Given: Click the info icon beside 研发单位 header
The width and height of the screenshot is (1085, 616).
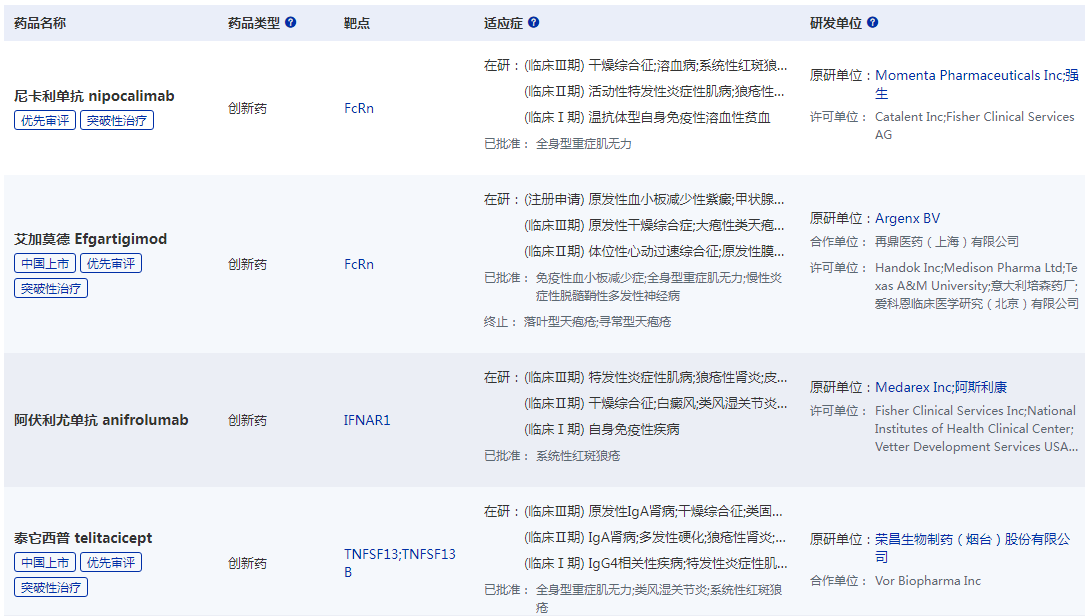Looking at the screenshot, I should click(873, 22).
